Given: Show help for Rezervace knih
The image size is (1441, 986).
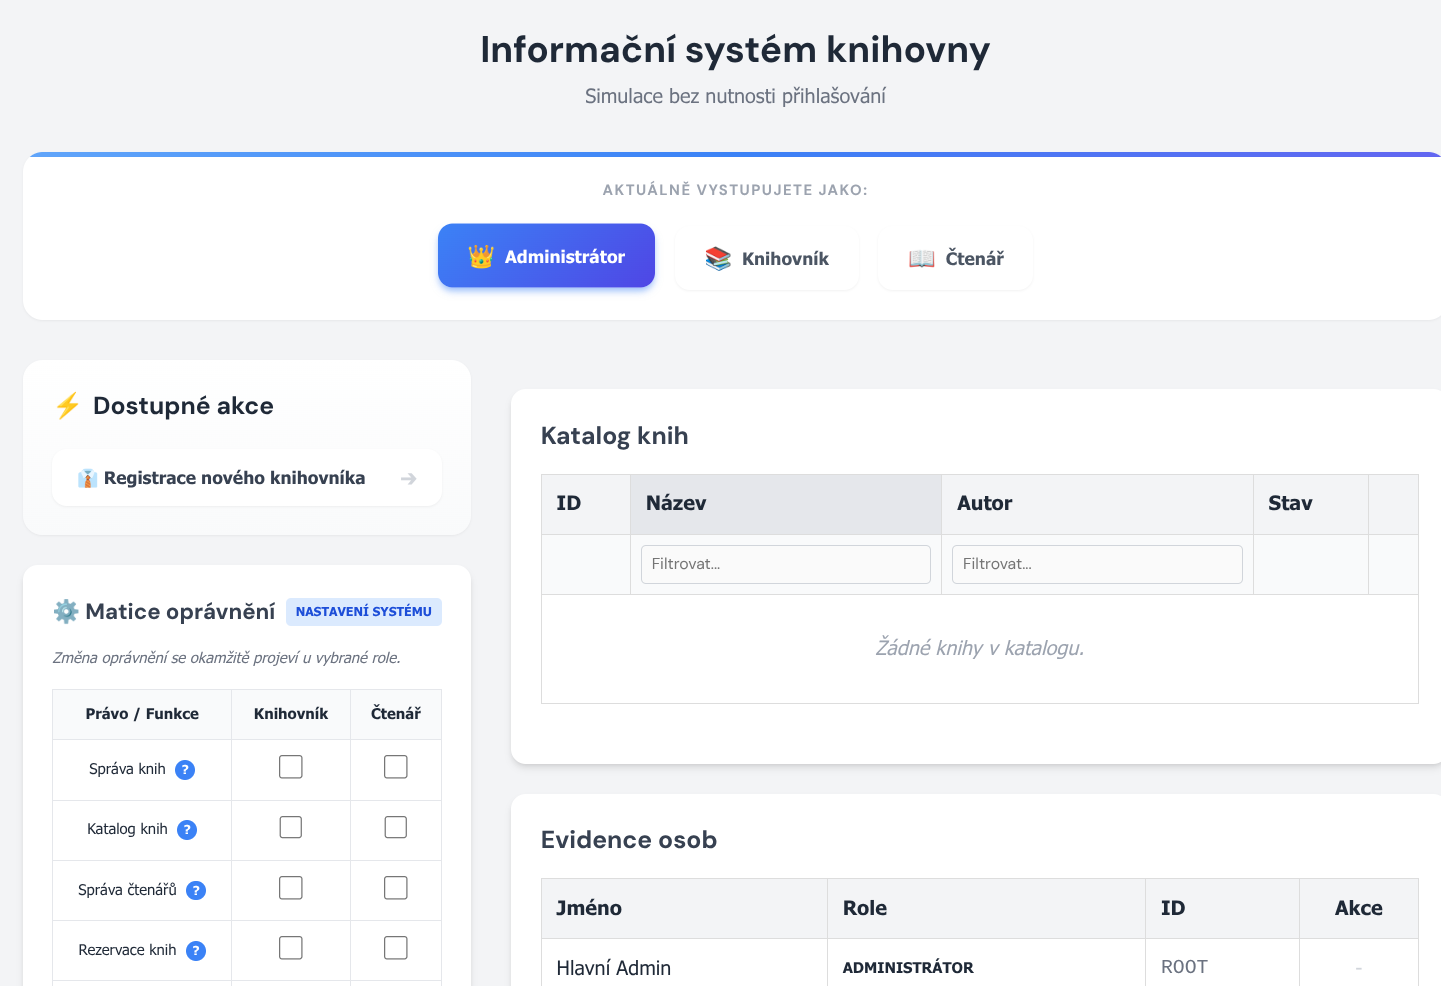Looking at the screenshot, I should tap(196, 951).
